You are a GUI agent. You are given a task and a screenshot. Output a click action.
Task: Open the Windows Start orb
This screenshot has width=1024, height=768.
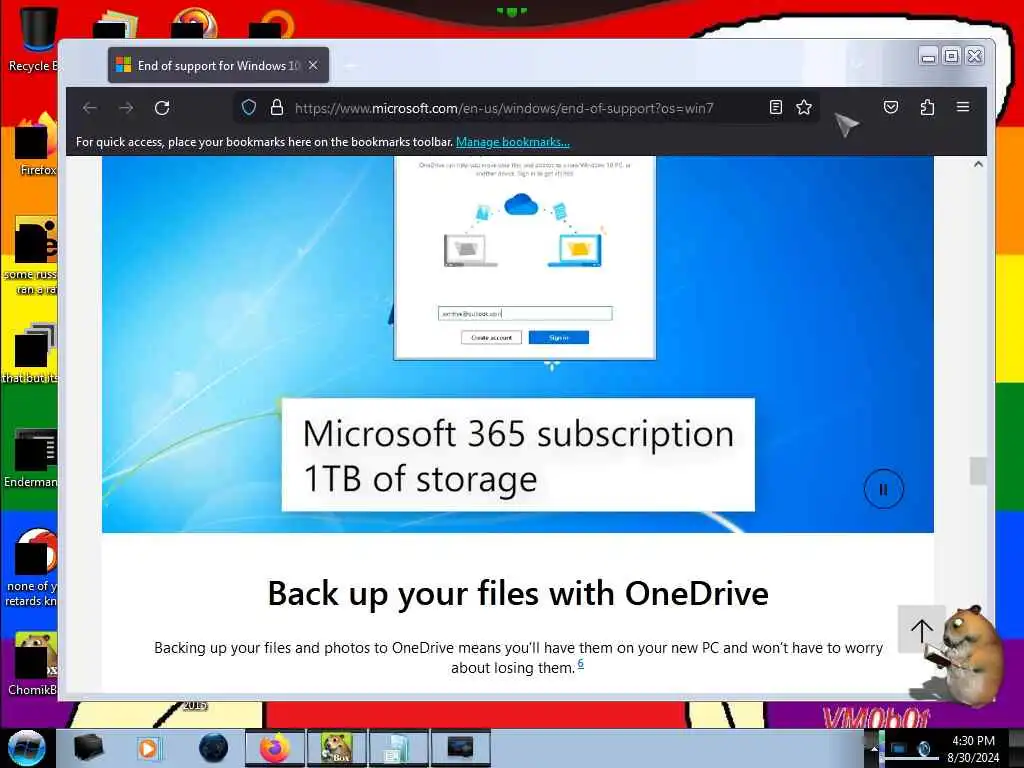(27, 748)
